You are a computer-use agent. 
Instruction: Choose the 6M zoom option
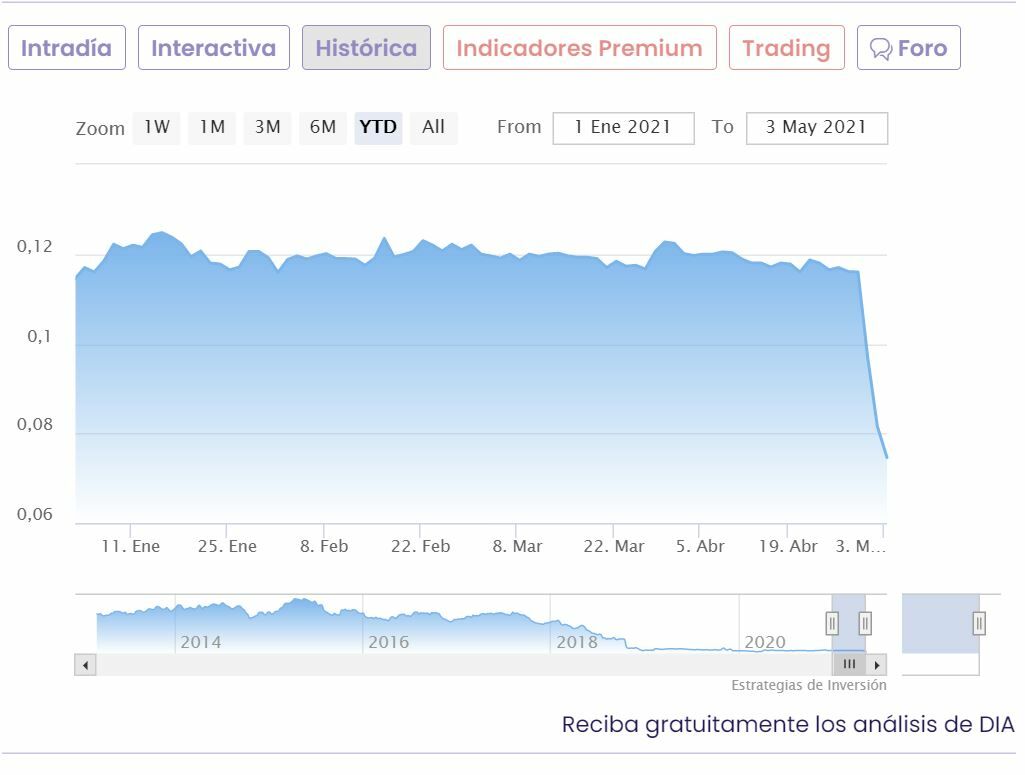coord(322,127)
